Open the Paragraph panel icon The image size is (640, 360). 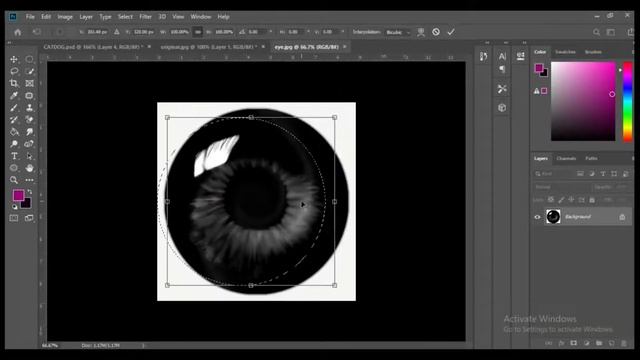(x=502, y=69)
